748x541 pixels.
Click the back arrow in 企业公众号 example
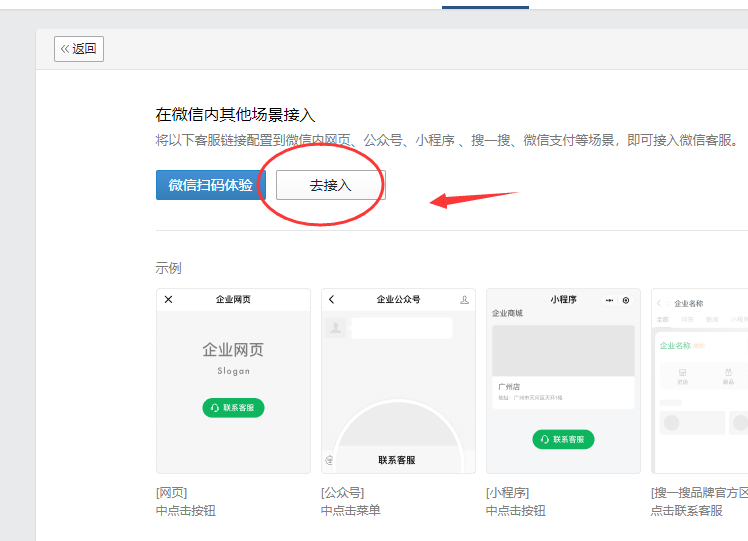[332, 300]
